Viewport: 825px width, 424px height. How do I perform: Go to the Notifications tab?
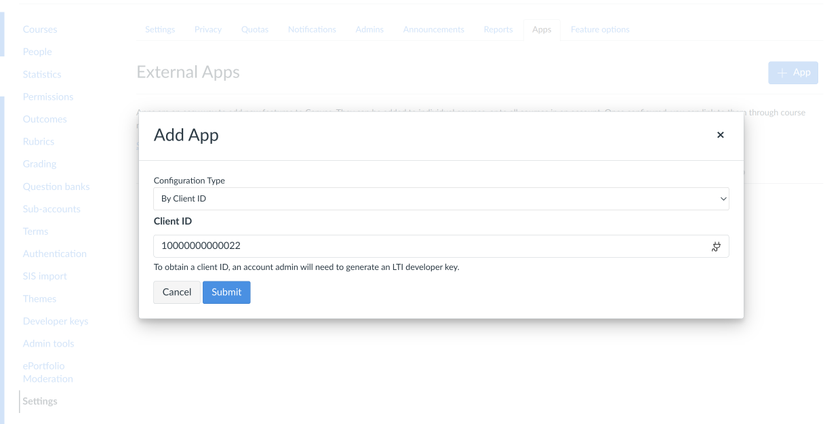[x=311, y=29]
